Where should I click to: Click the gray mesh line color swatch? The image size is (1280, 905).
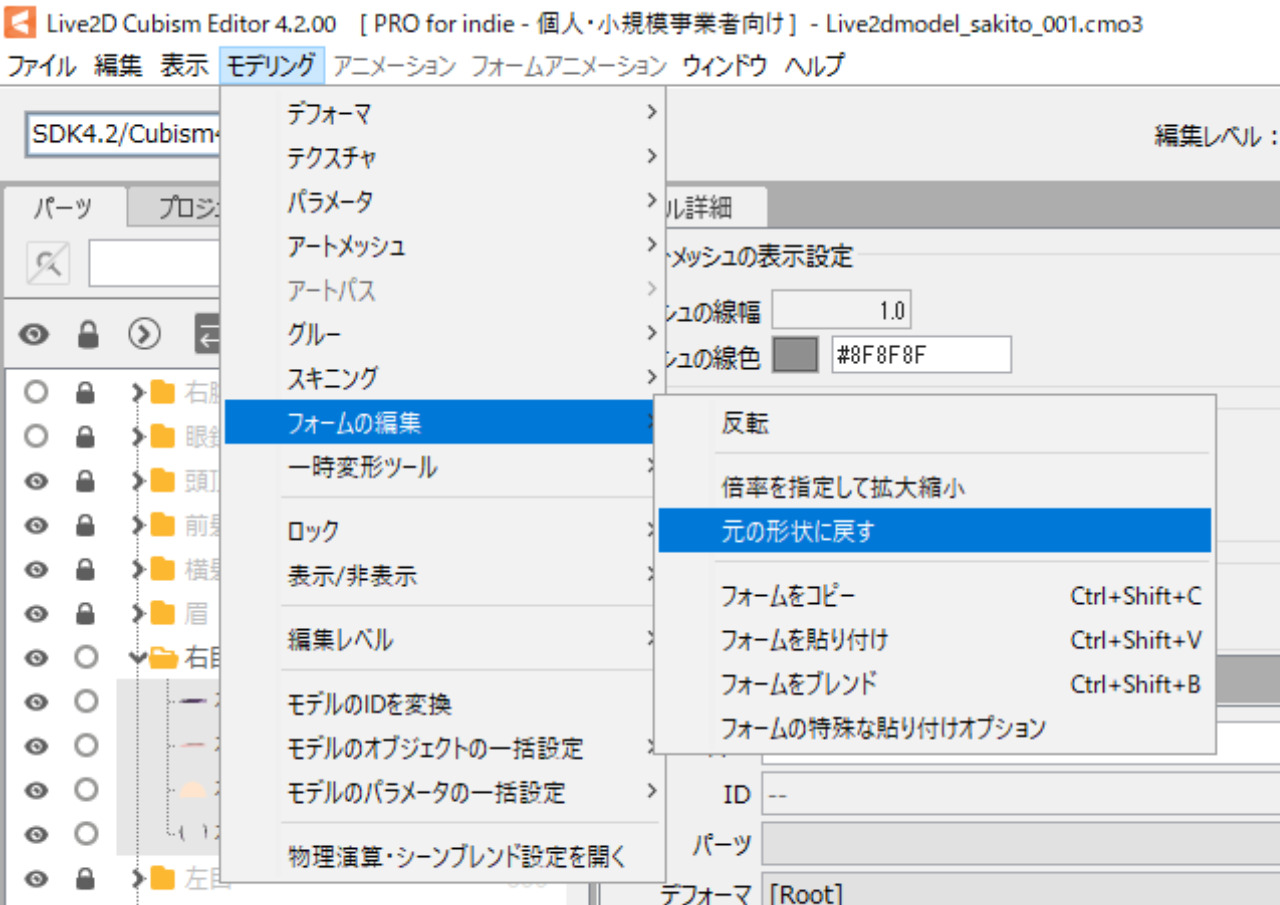pyautogui.click(x=796, y=355)
